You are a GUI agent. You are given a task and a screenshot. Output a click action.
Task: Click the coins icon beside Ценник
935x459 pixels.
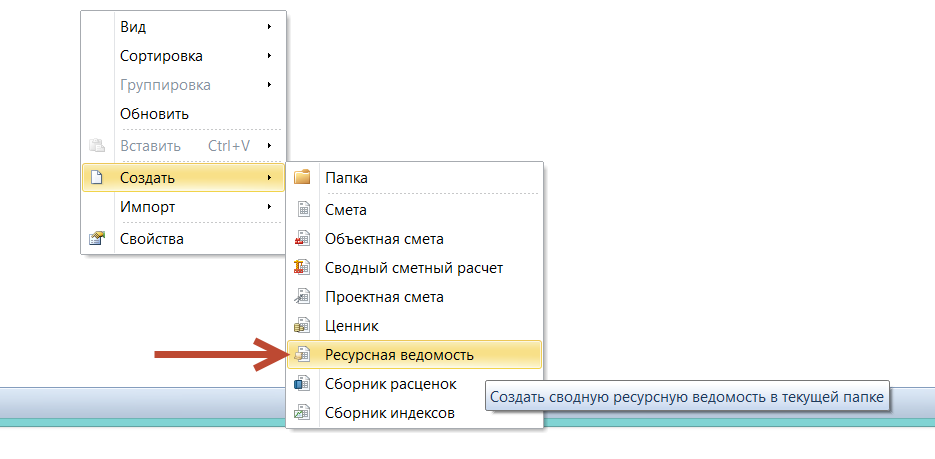coord(302,325)
